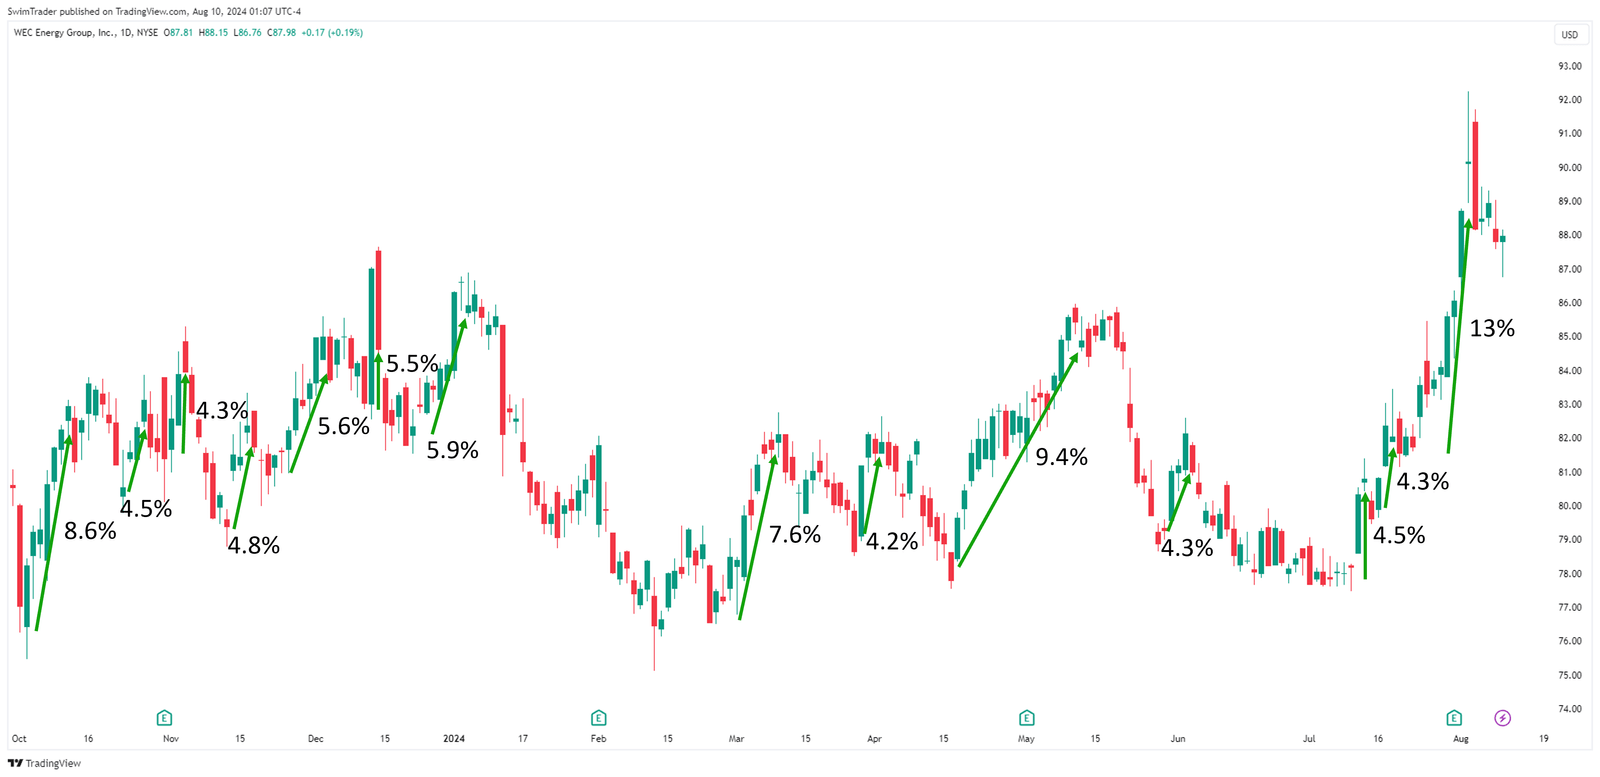Click the 74.00 price axis label
Viewport: 1600px width, 777px height.
click(1570, 709)
